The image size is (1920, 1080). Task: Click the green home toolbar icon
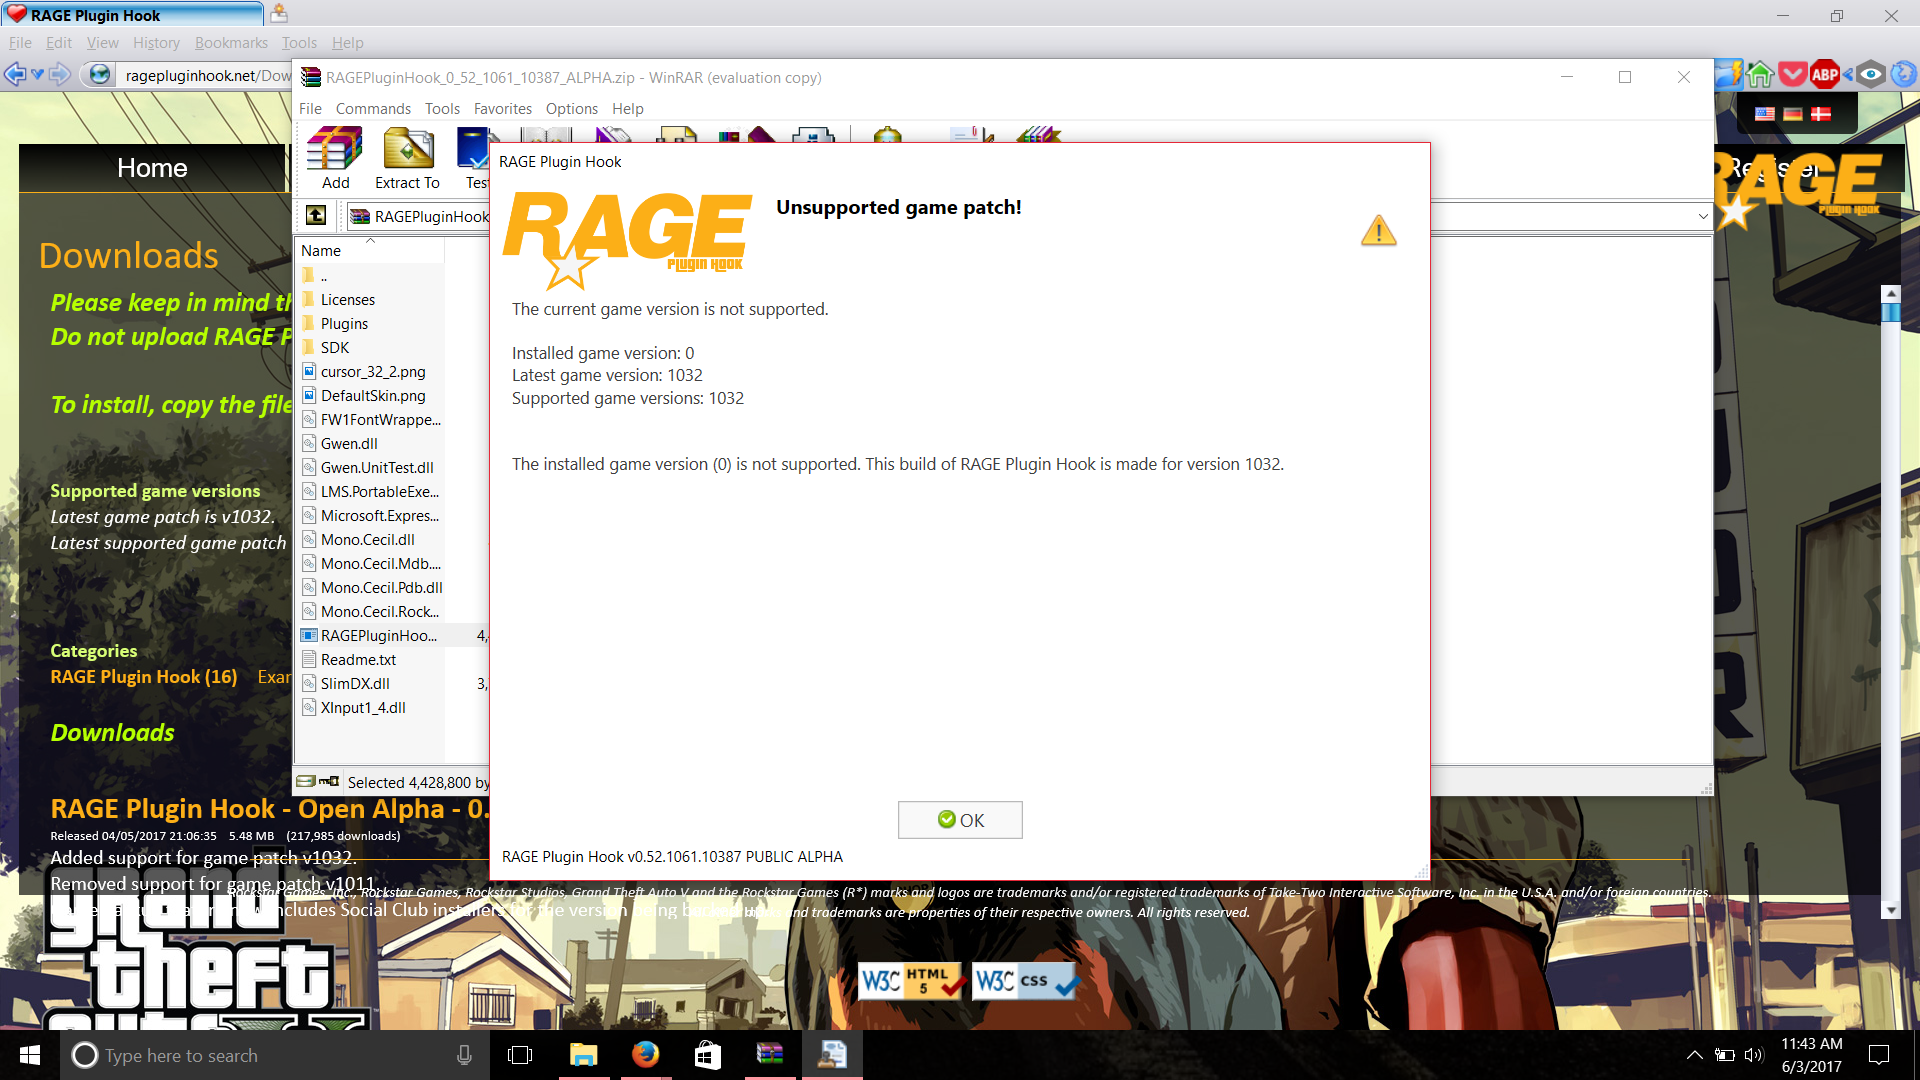[x=1761, y=74]
